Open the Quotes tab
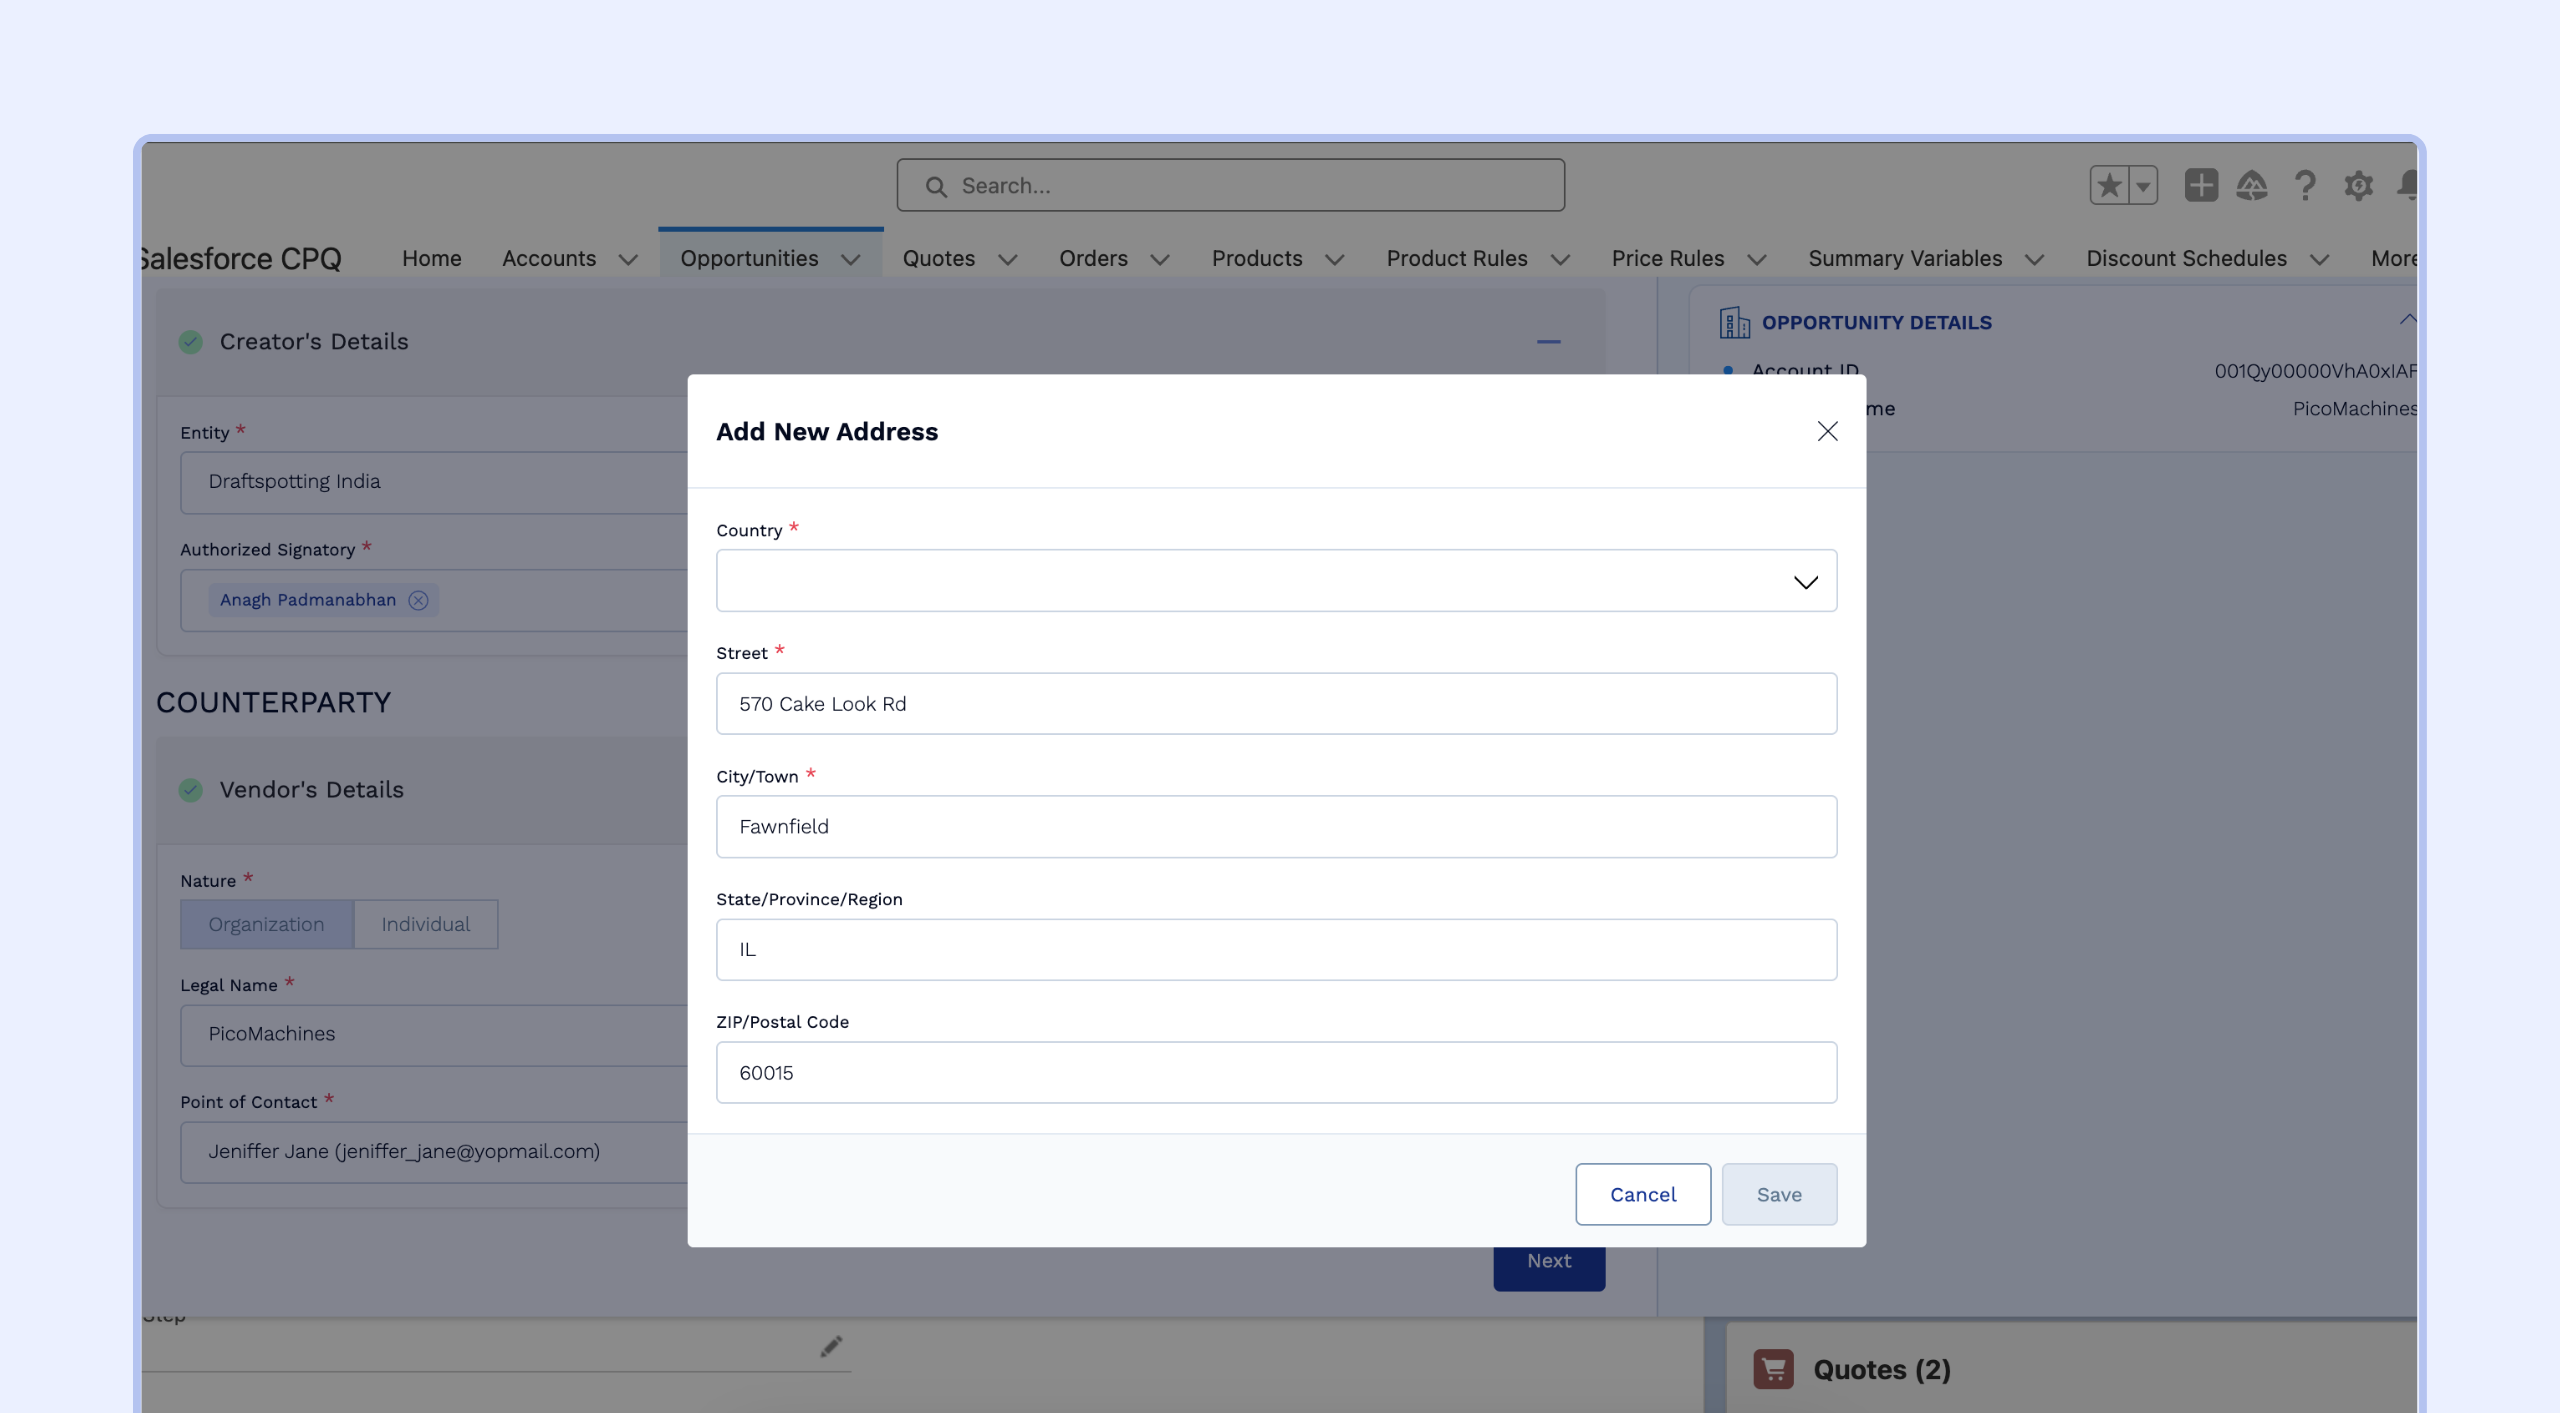This screenshot has width=2560, height=1413. 938,259
